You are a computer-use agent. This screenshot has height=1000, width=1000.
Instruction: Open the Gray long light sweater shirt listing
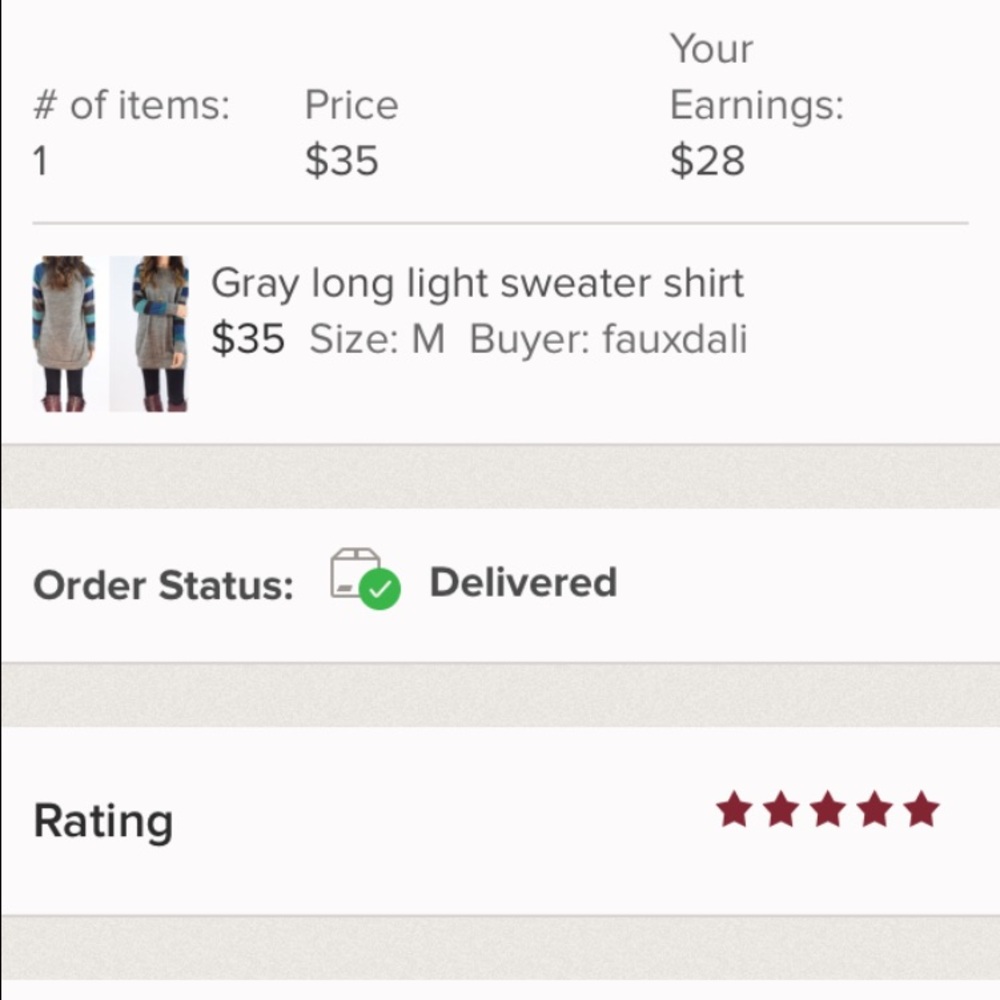[x=477, y=284]
